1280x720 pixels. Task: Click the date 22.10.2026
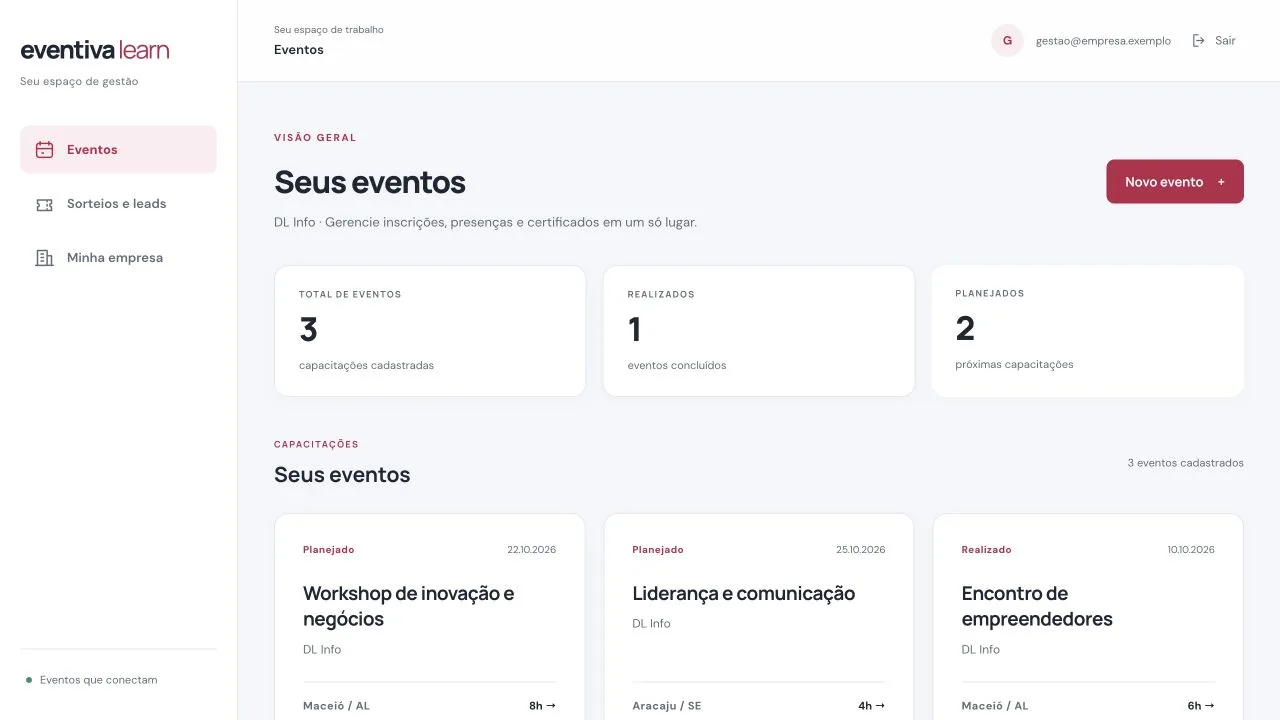(x=531, y=550)
